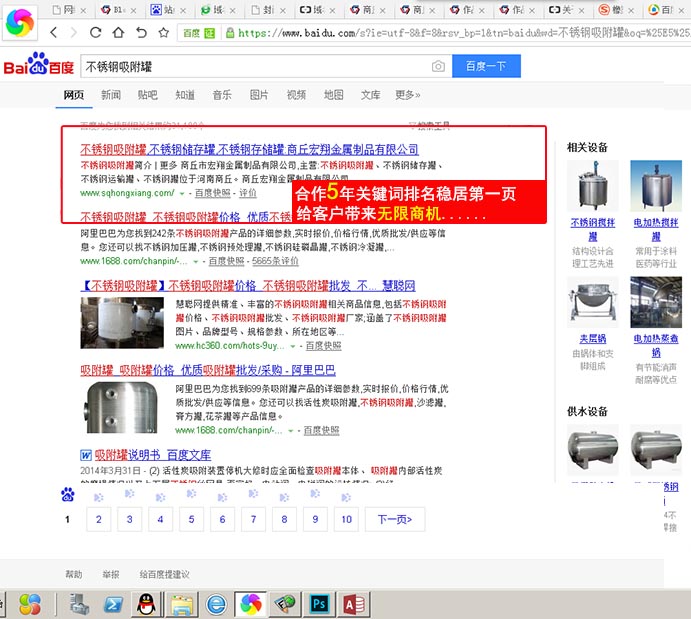The image size is (691, 619).
Task: Go to results page 5
Action: pyautogui.click(x=191, y=519)
